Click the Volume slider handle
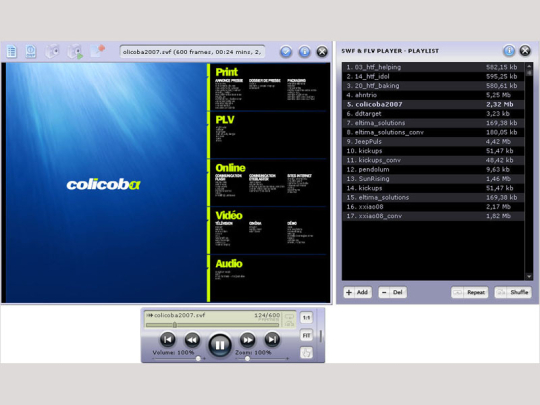The width and height of the screenshot is (540, 405). click(x=198, y=359)
